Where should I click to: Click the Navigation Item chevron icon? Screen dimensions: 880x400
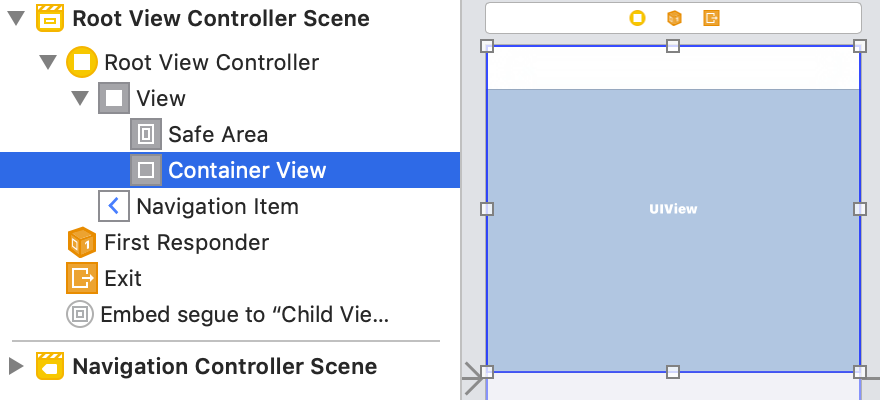[x=114, y=207]
